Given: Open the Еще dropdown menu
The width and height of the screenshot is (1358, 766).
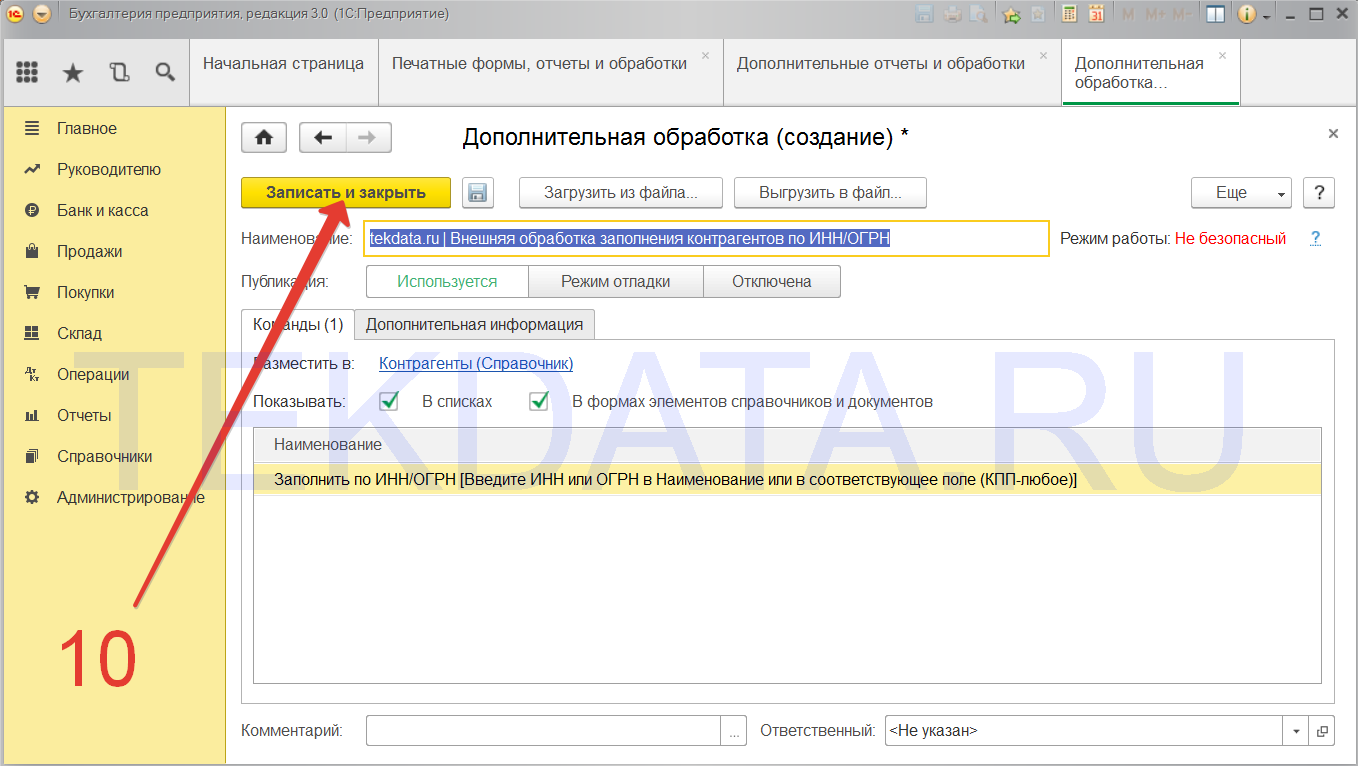Looking at the screenshot, I should (x=1241, y=193).
